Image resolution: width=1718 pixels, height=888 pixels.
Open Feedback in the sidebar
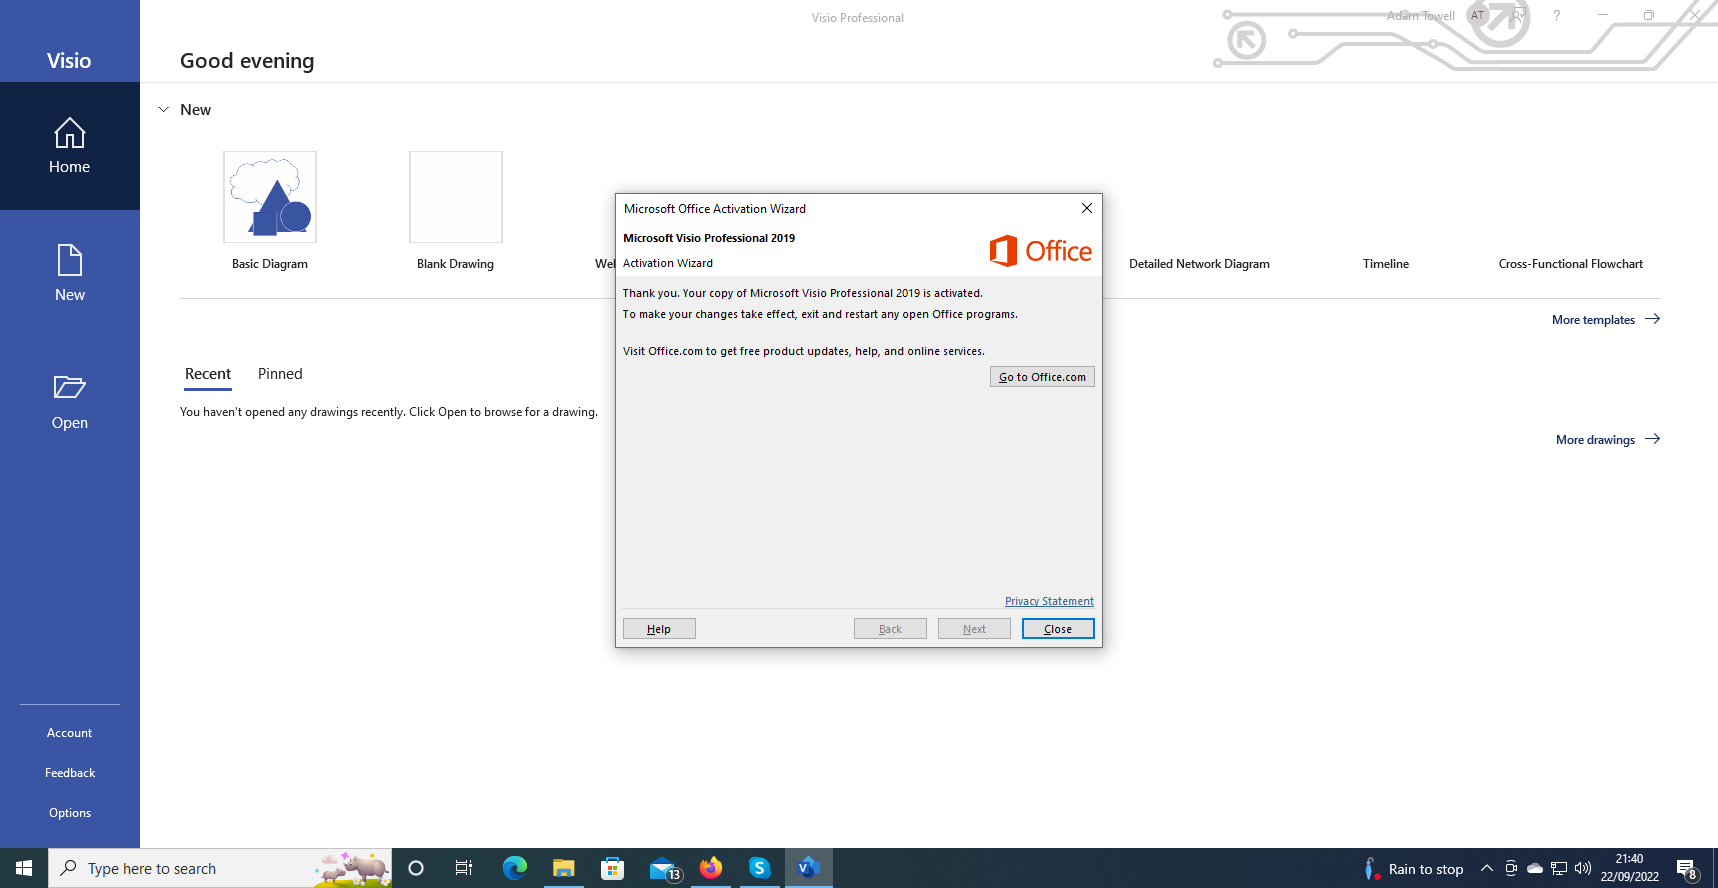[70, 773]
